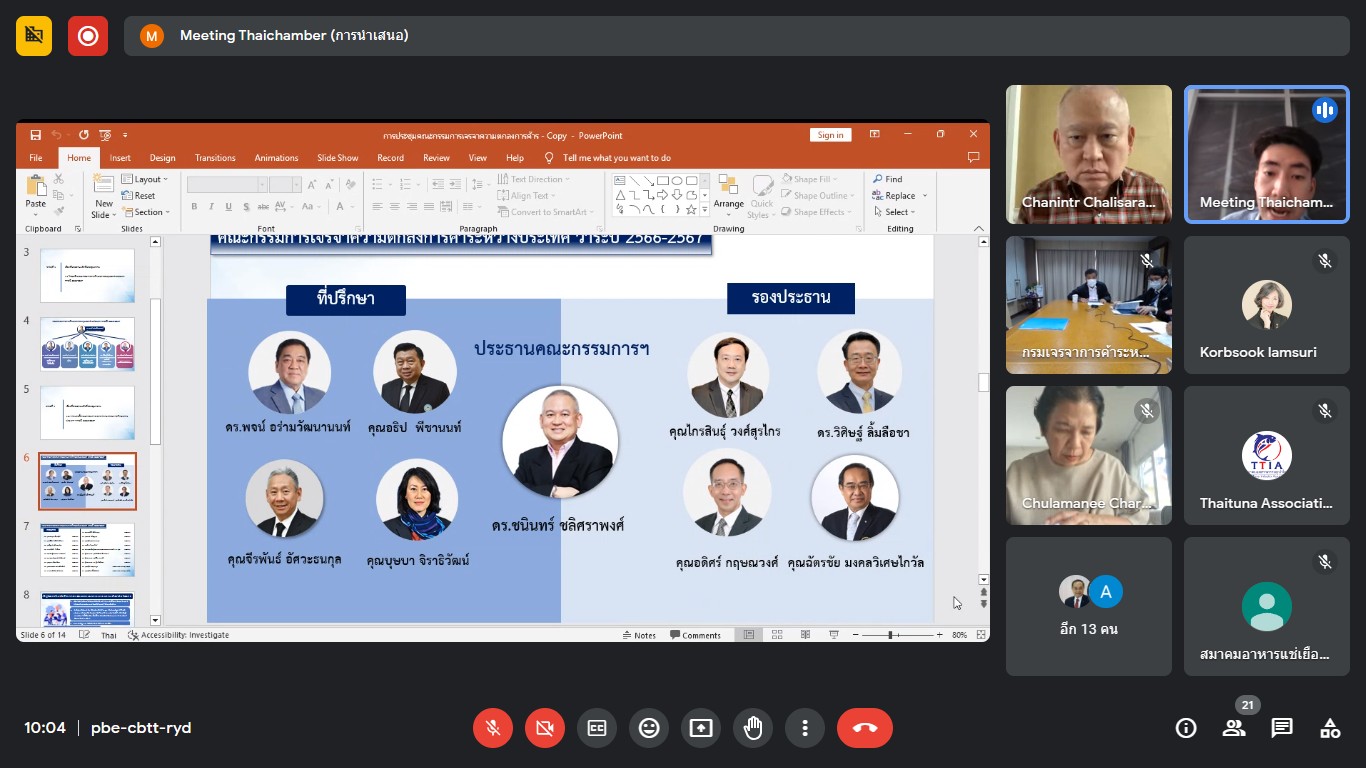
Task: Open the activities shapes icon
Action: pyautogui.click(x=1330, y=728)
